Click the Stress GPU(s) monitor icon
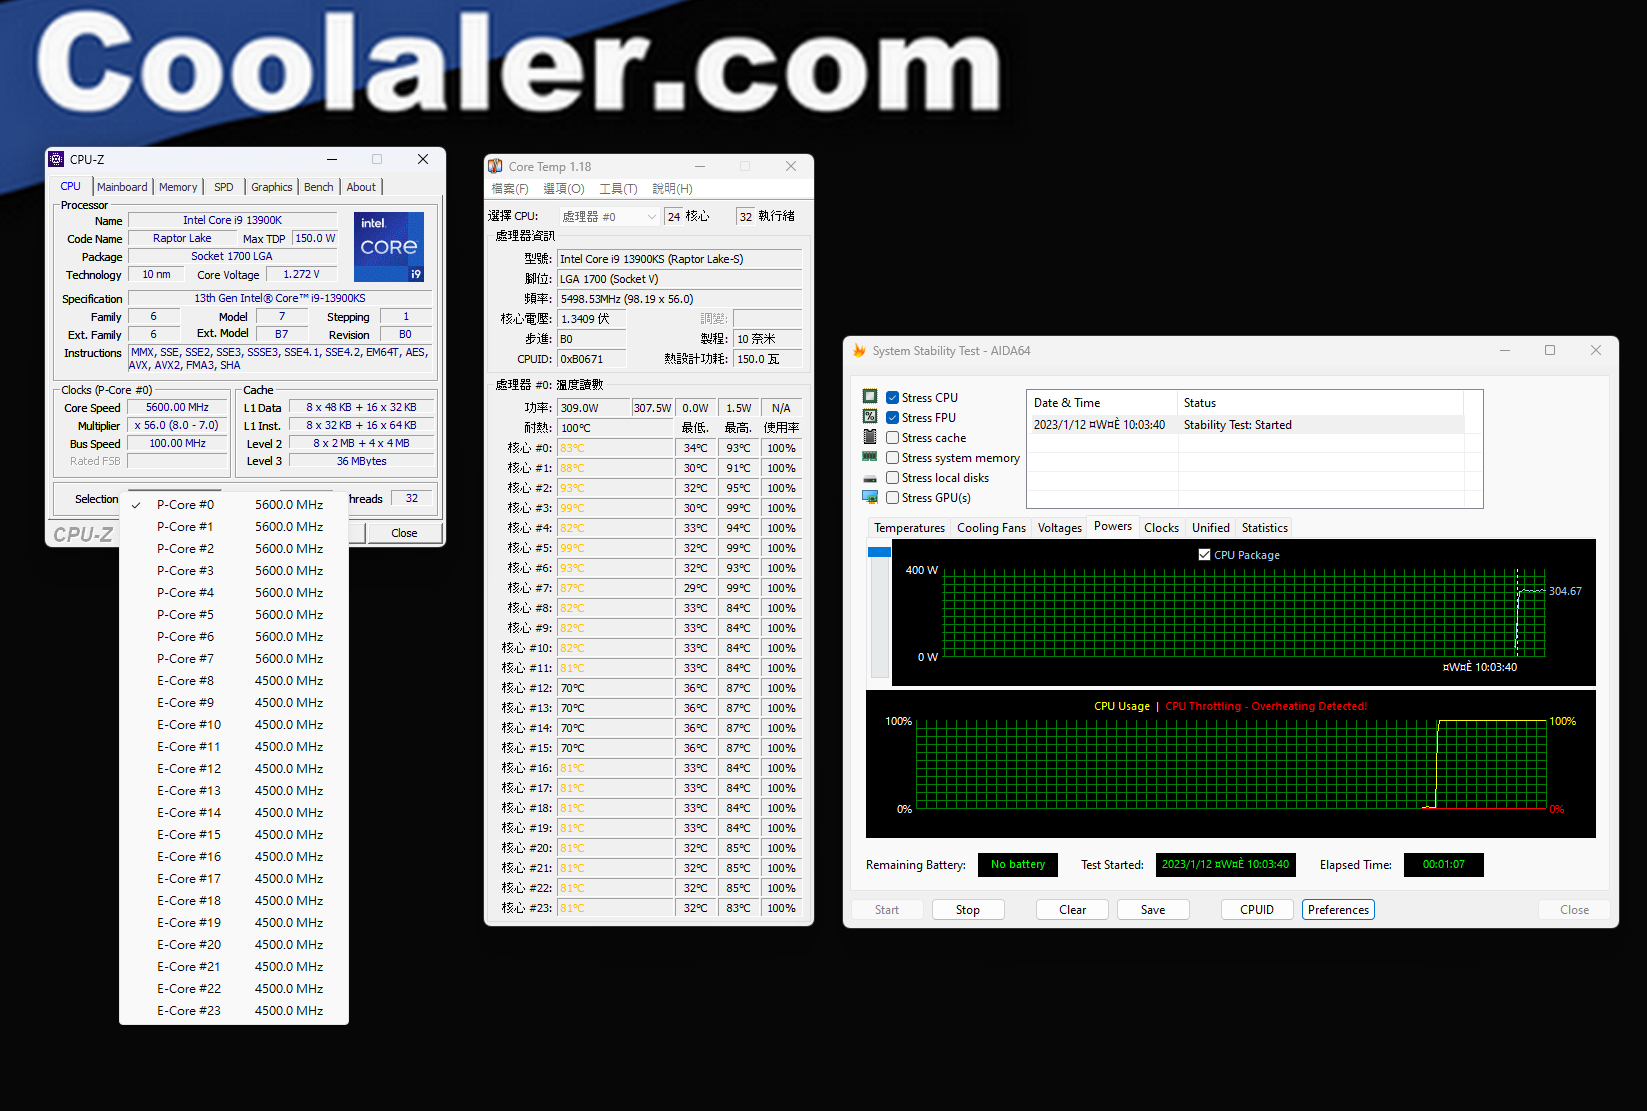The height and width of the screenshot is (1111, 1647). tap(870, 497)
